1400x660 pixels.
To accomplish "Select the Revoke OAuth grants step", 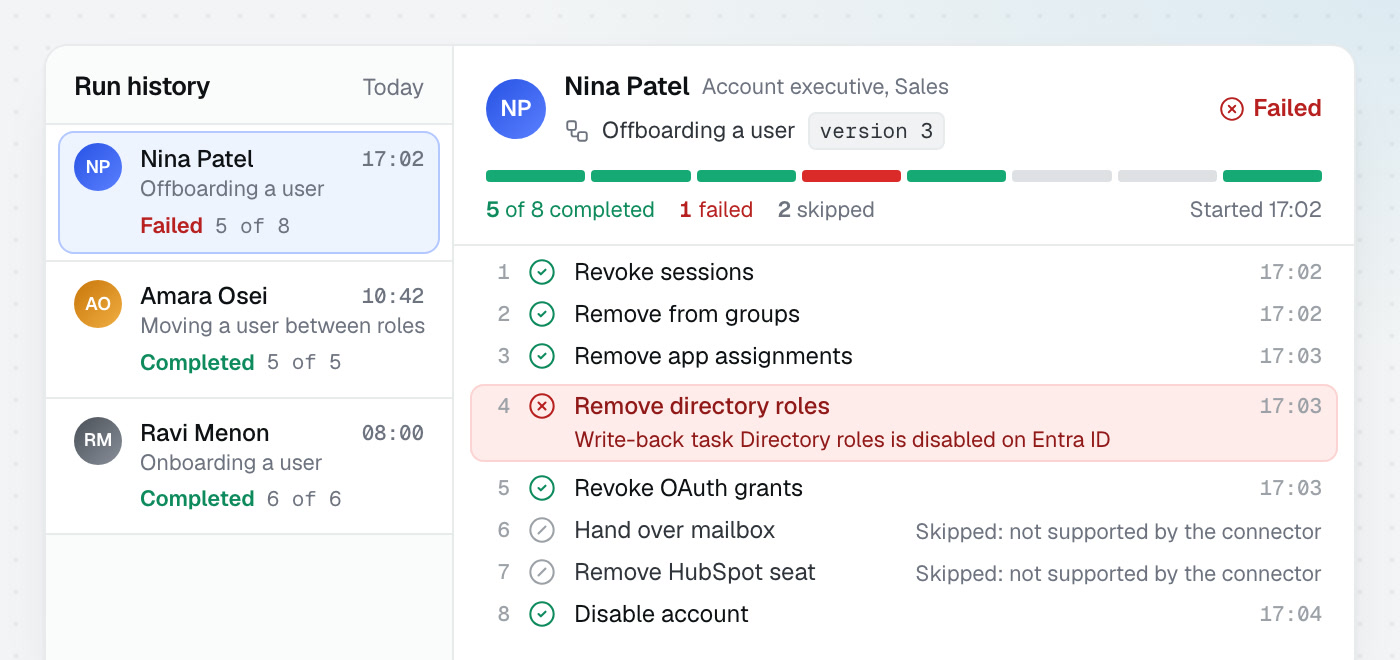I will click(x=904, y=488).
